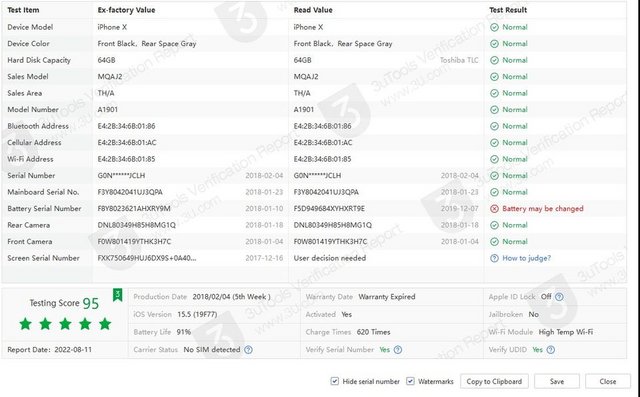Click the help icon next to Apple ID Lock
The width and height of the screenshot is (640, 397).
click(x=559, y=297)
